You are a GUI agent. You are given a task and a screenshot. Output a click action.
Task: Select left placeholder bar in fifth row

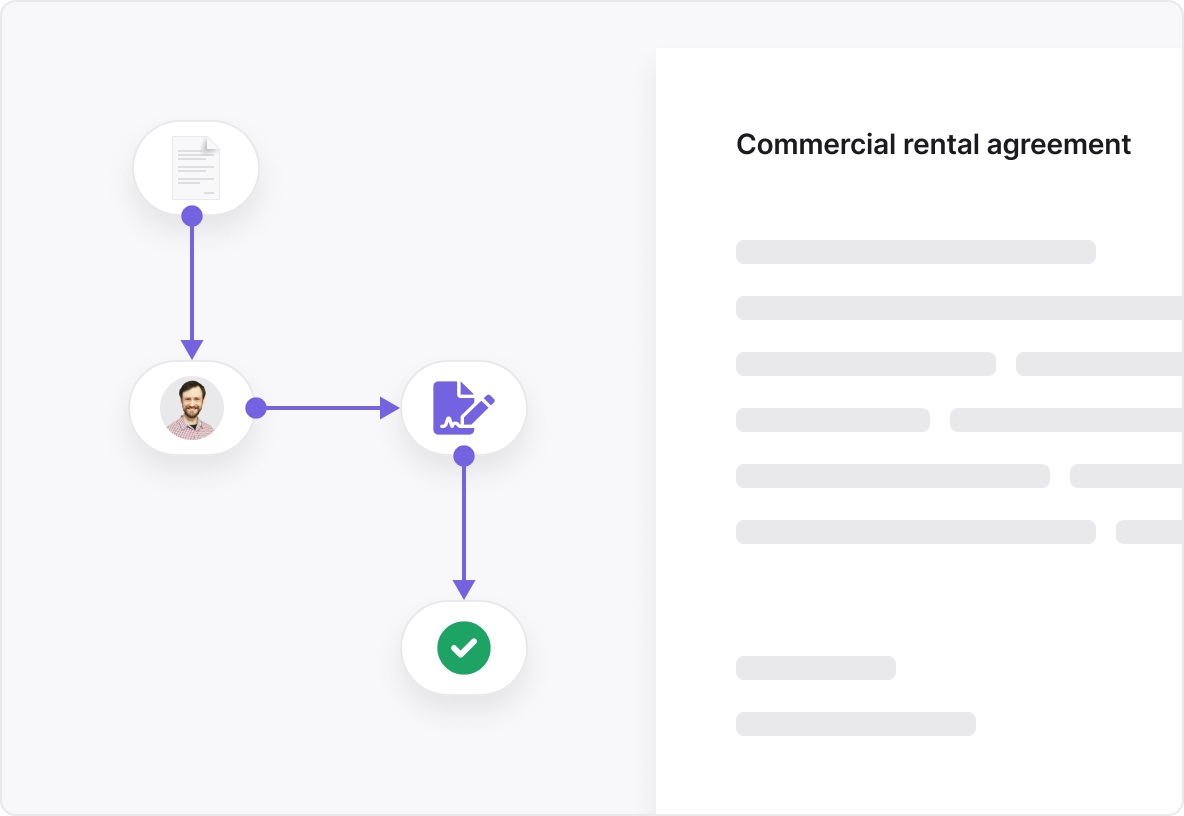pos(892,476)
